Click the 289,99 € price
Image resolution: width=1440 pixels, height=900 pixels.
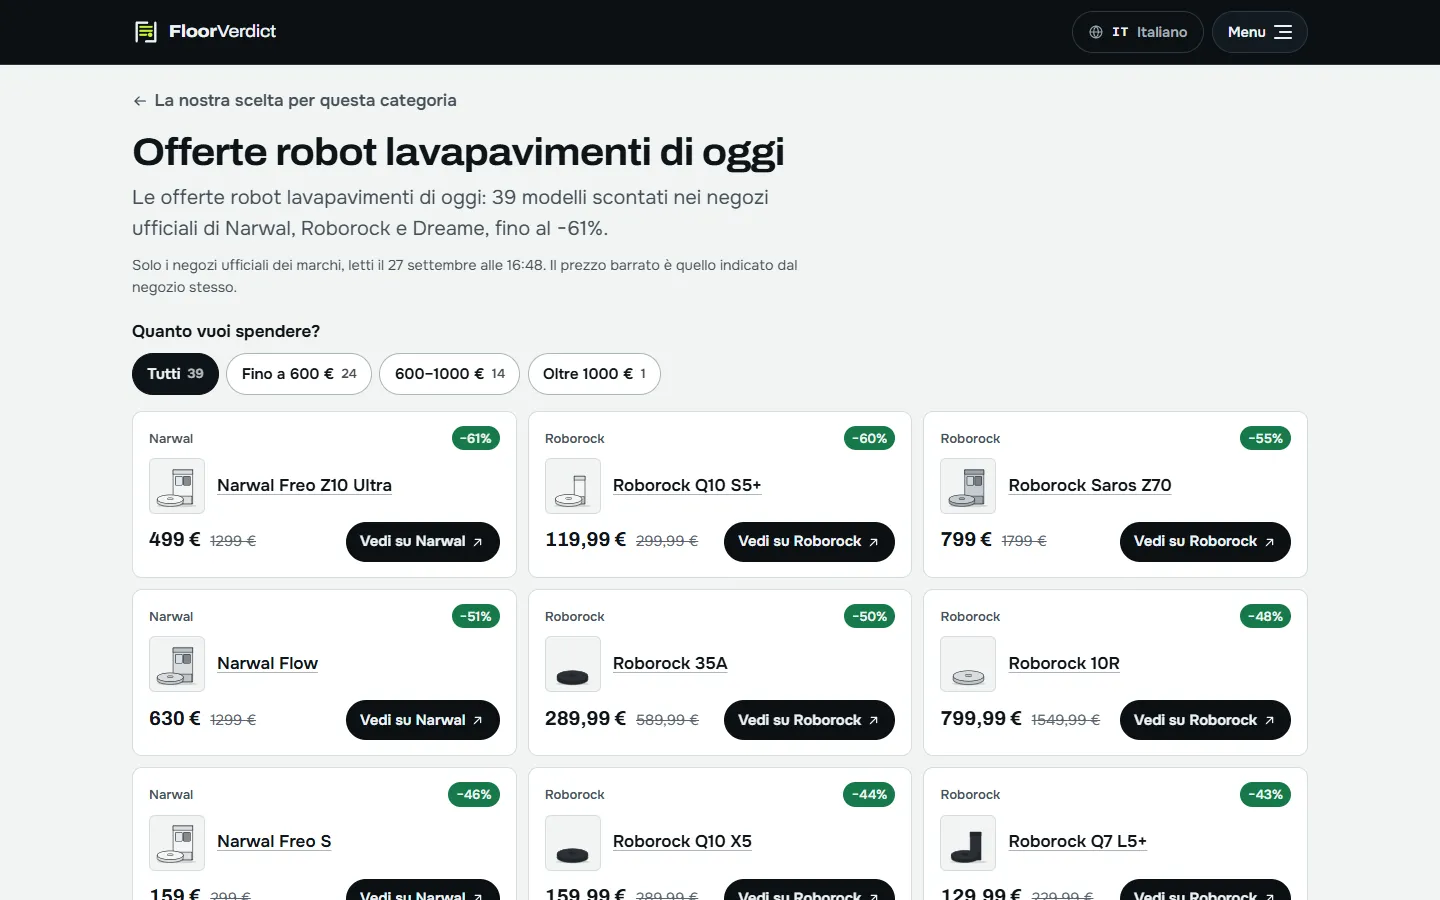tap(585, 719)
